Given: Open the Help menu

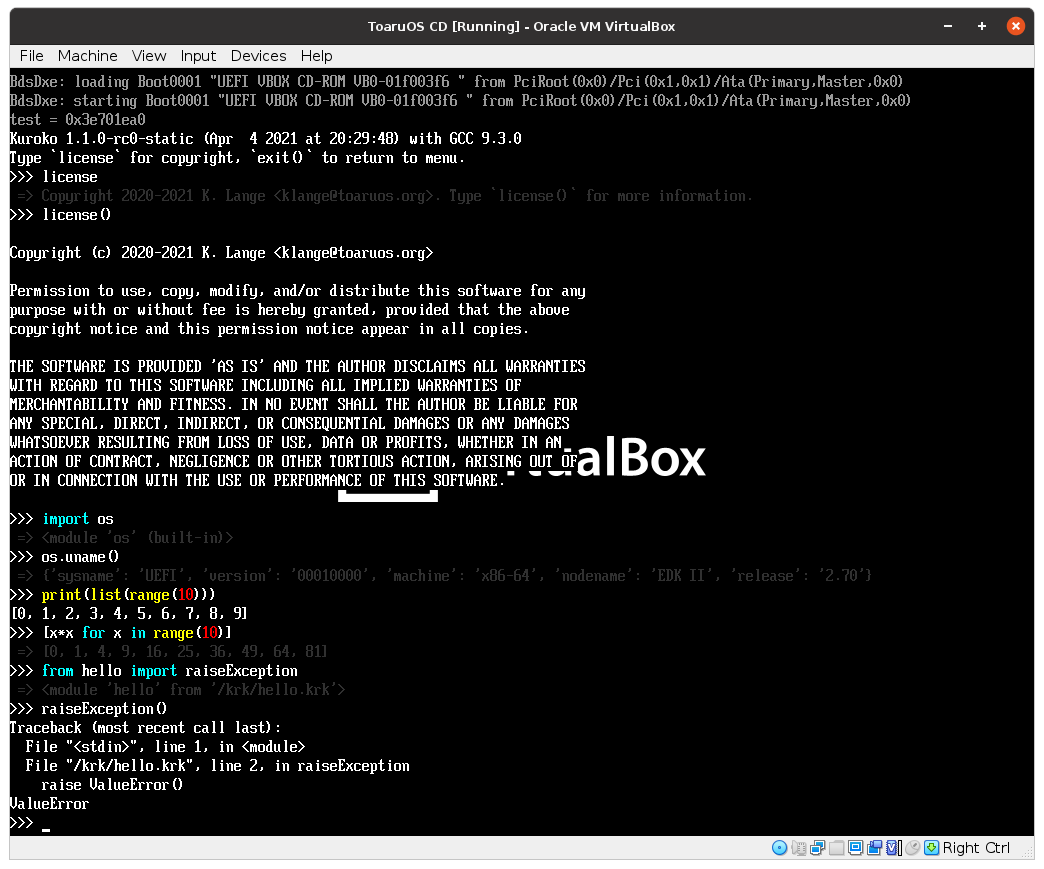Looking at the screenshot, I should [316, 56].
